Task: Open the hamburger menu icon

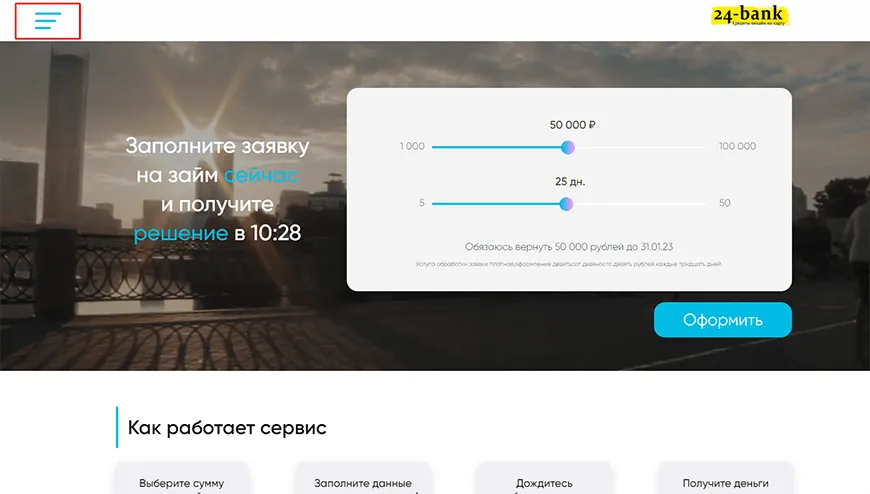Action: coord(48,21)
